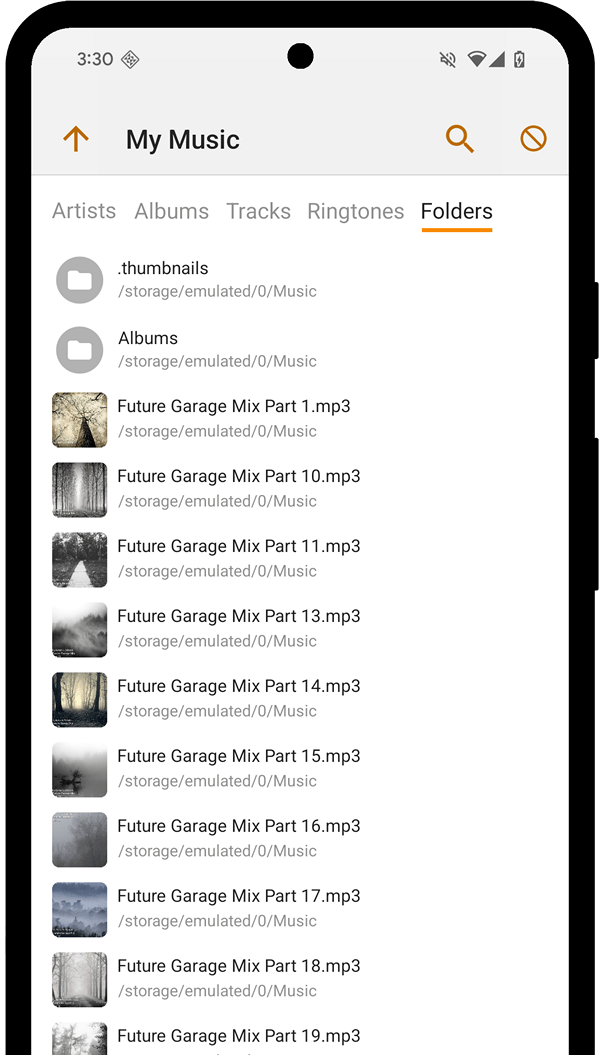Play Future Garage Mix Part 10.mp3
Image resolution: width=600 pixels, height=1055 pixels.
(238, 488)
